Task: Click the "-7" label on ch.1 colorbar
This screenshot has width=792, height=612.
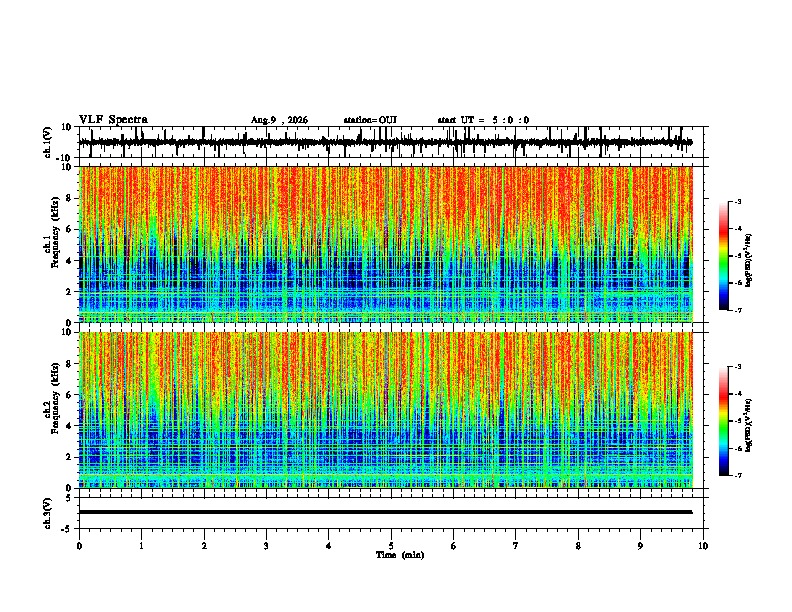Action: click(x=737, y=310)
